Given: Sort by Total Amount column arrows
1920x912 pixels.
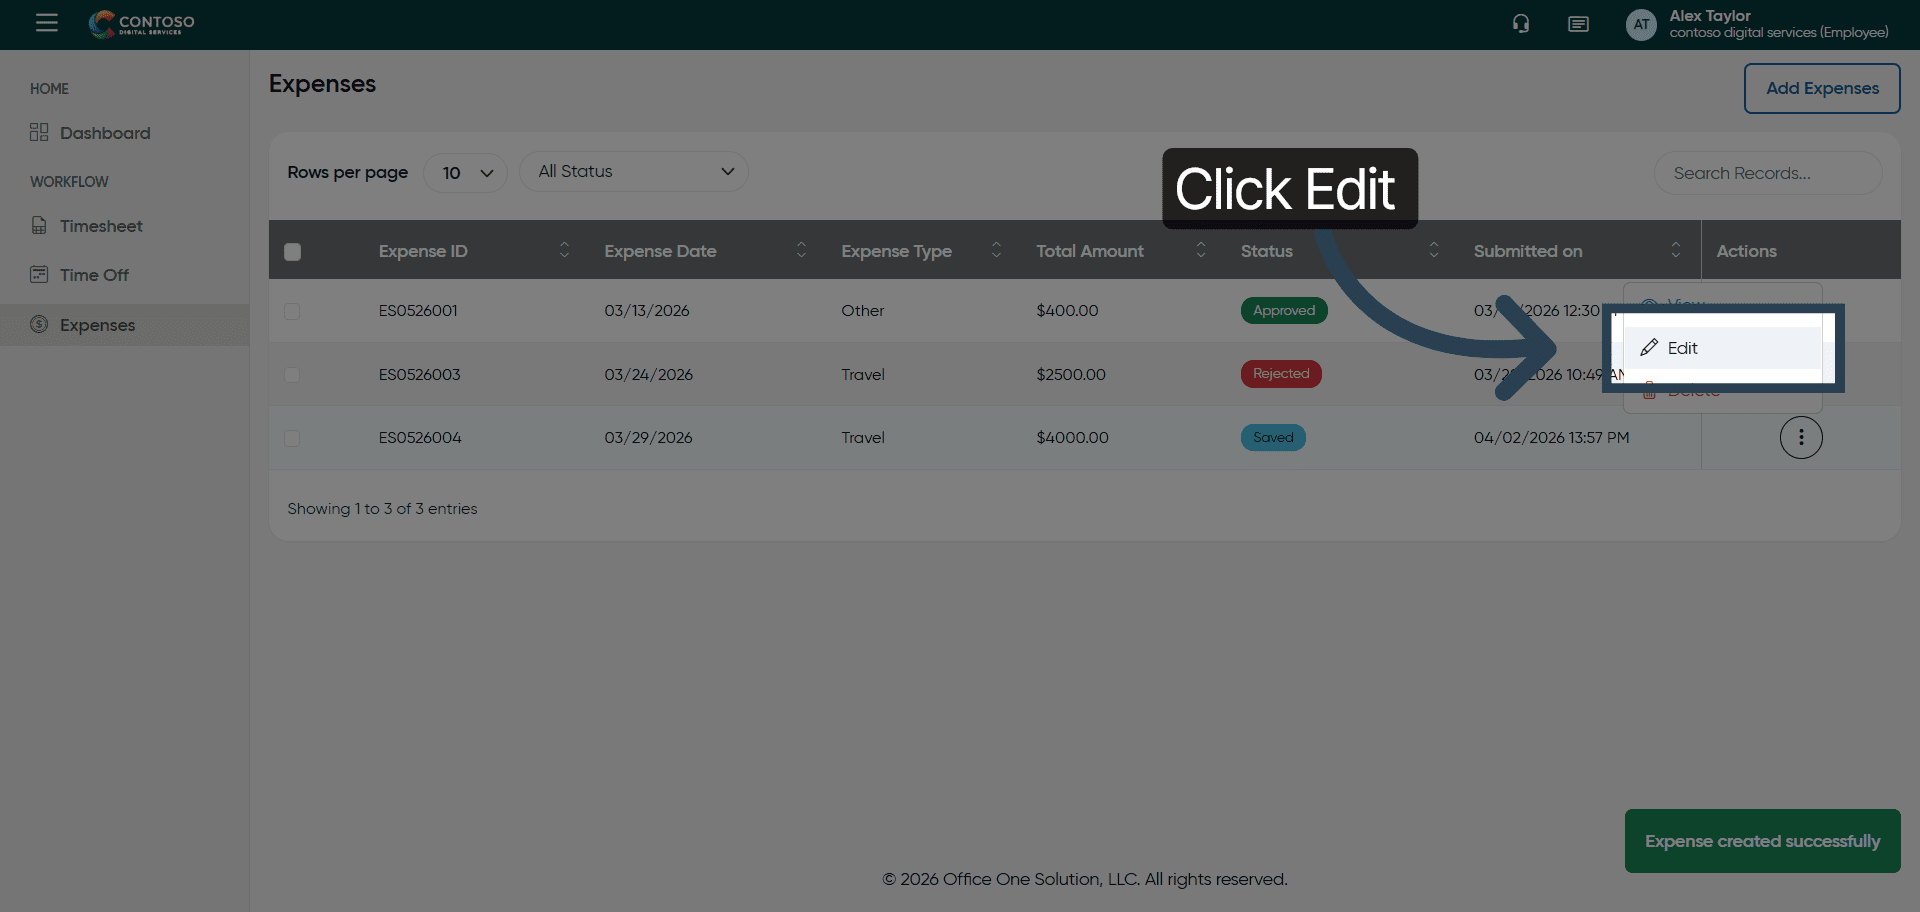Looking at the screenshot, I should (x=1201, y=250).
